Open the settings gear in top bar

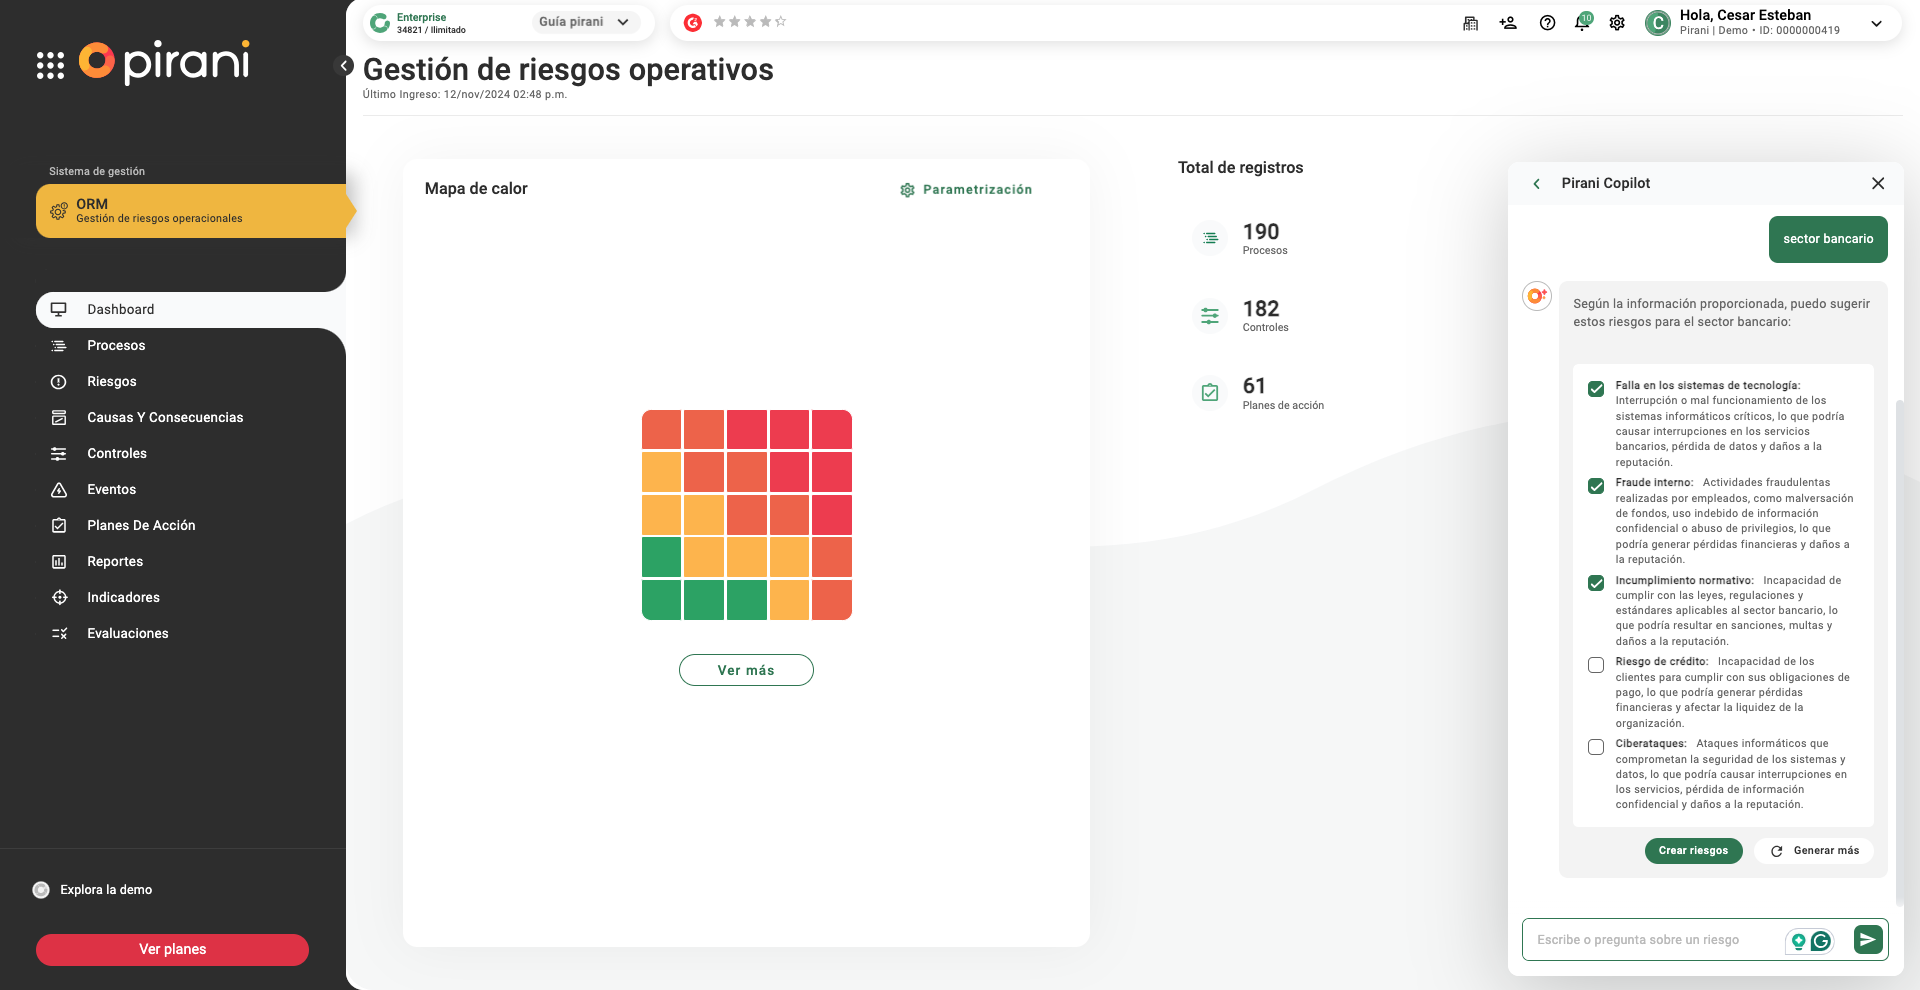coord(1617,23)
